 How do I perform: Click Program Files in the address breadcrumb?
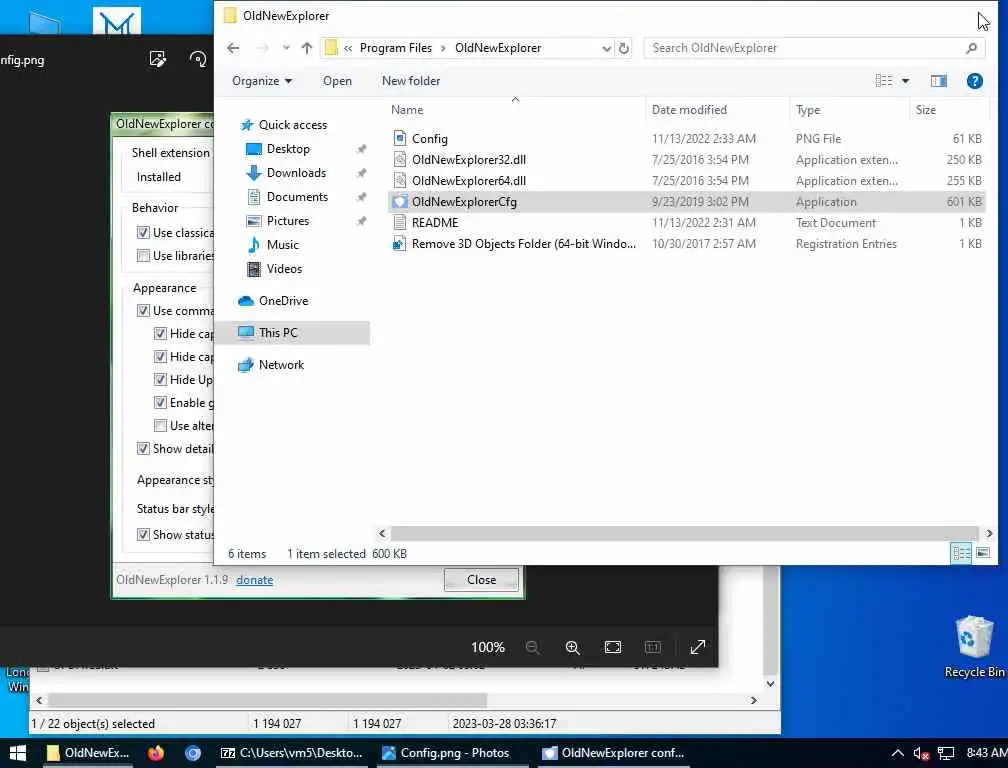[x=396, y=48]
